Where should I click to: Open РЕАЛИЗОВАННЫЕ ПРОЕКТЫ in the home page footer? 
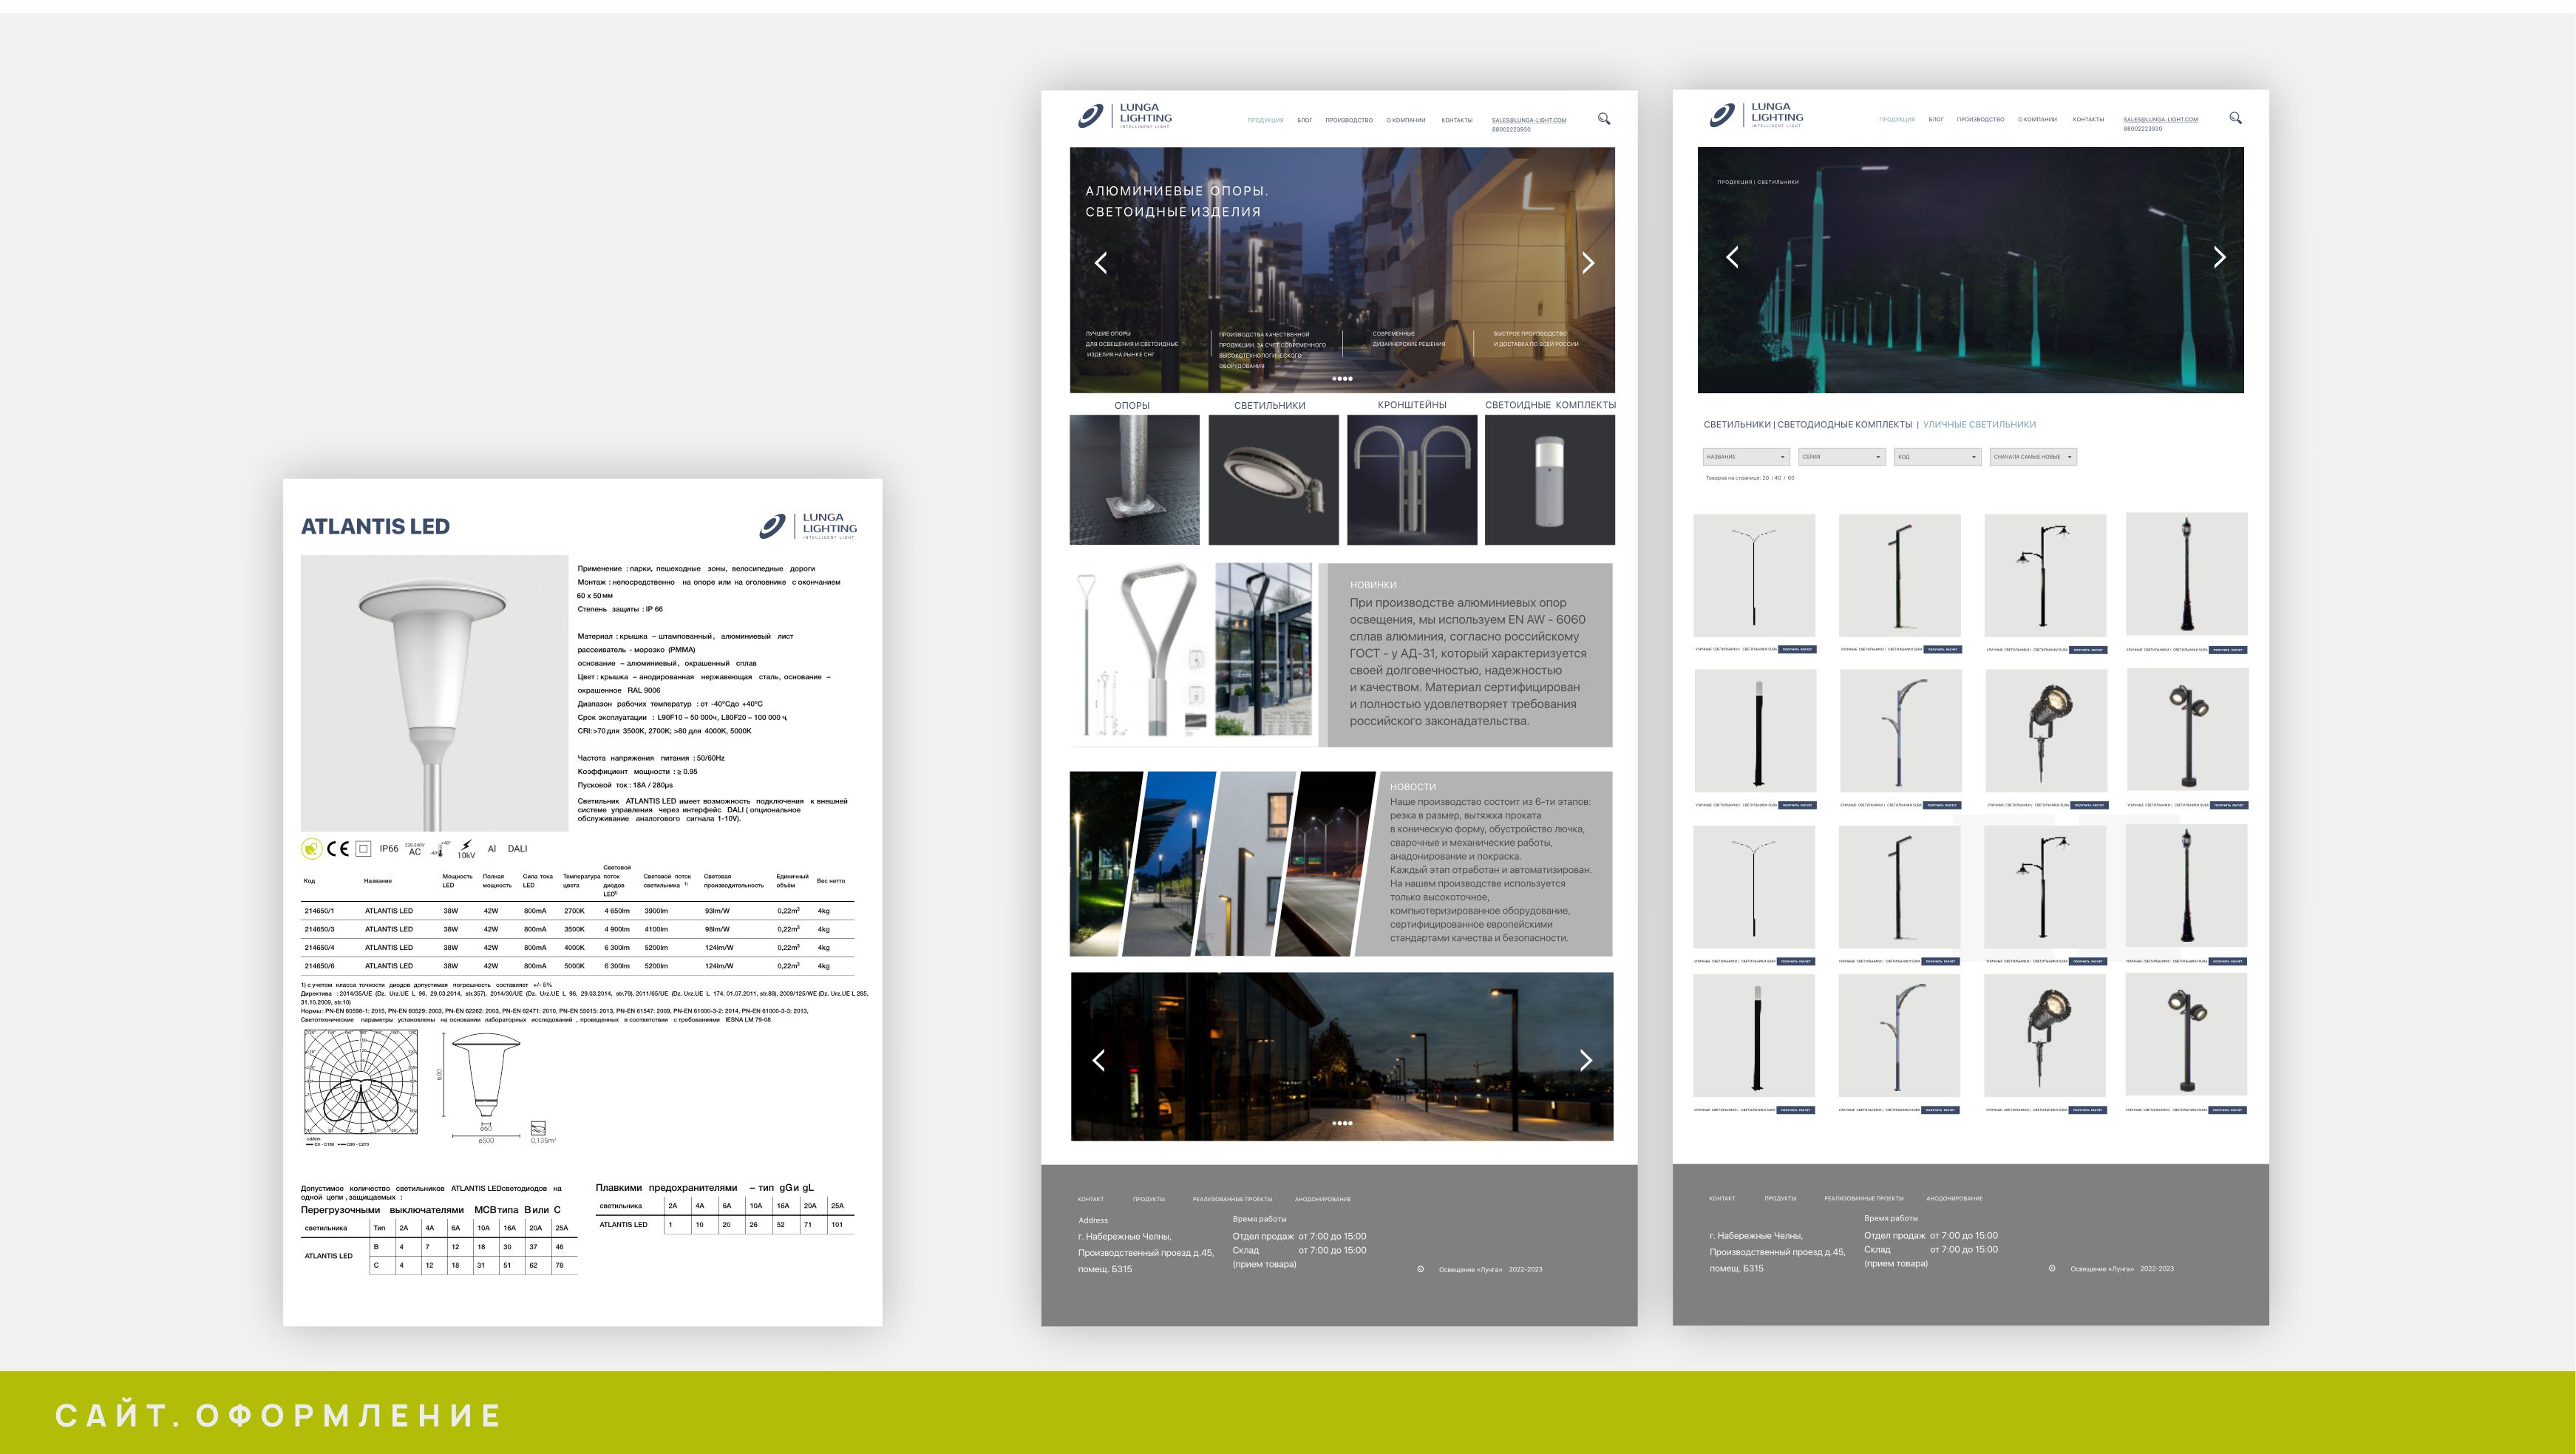point(1232,1199)
